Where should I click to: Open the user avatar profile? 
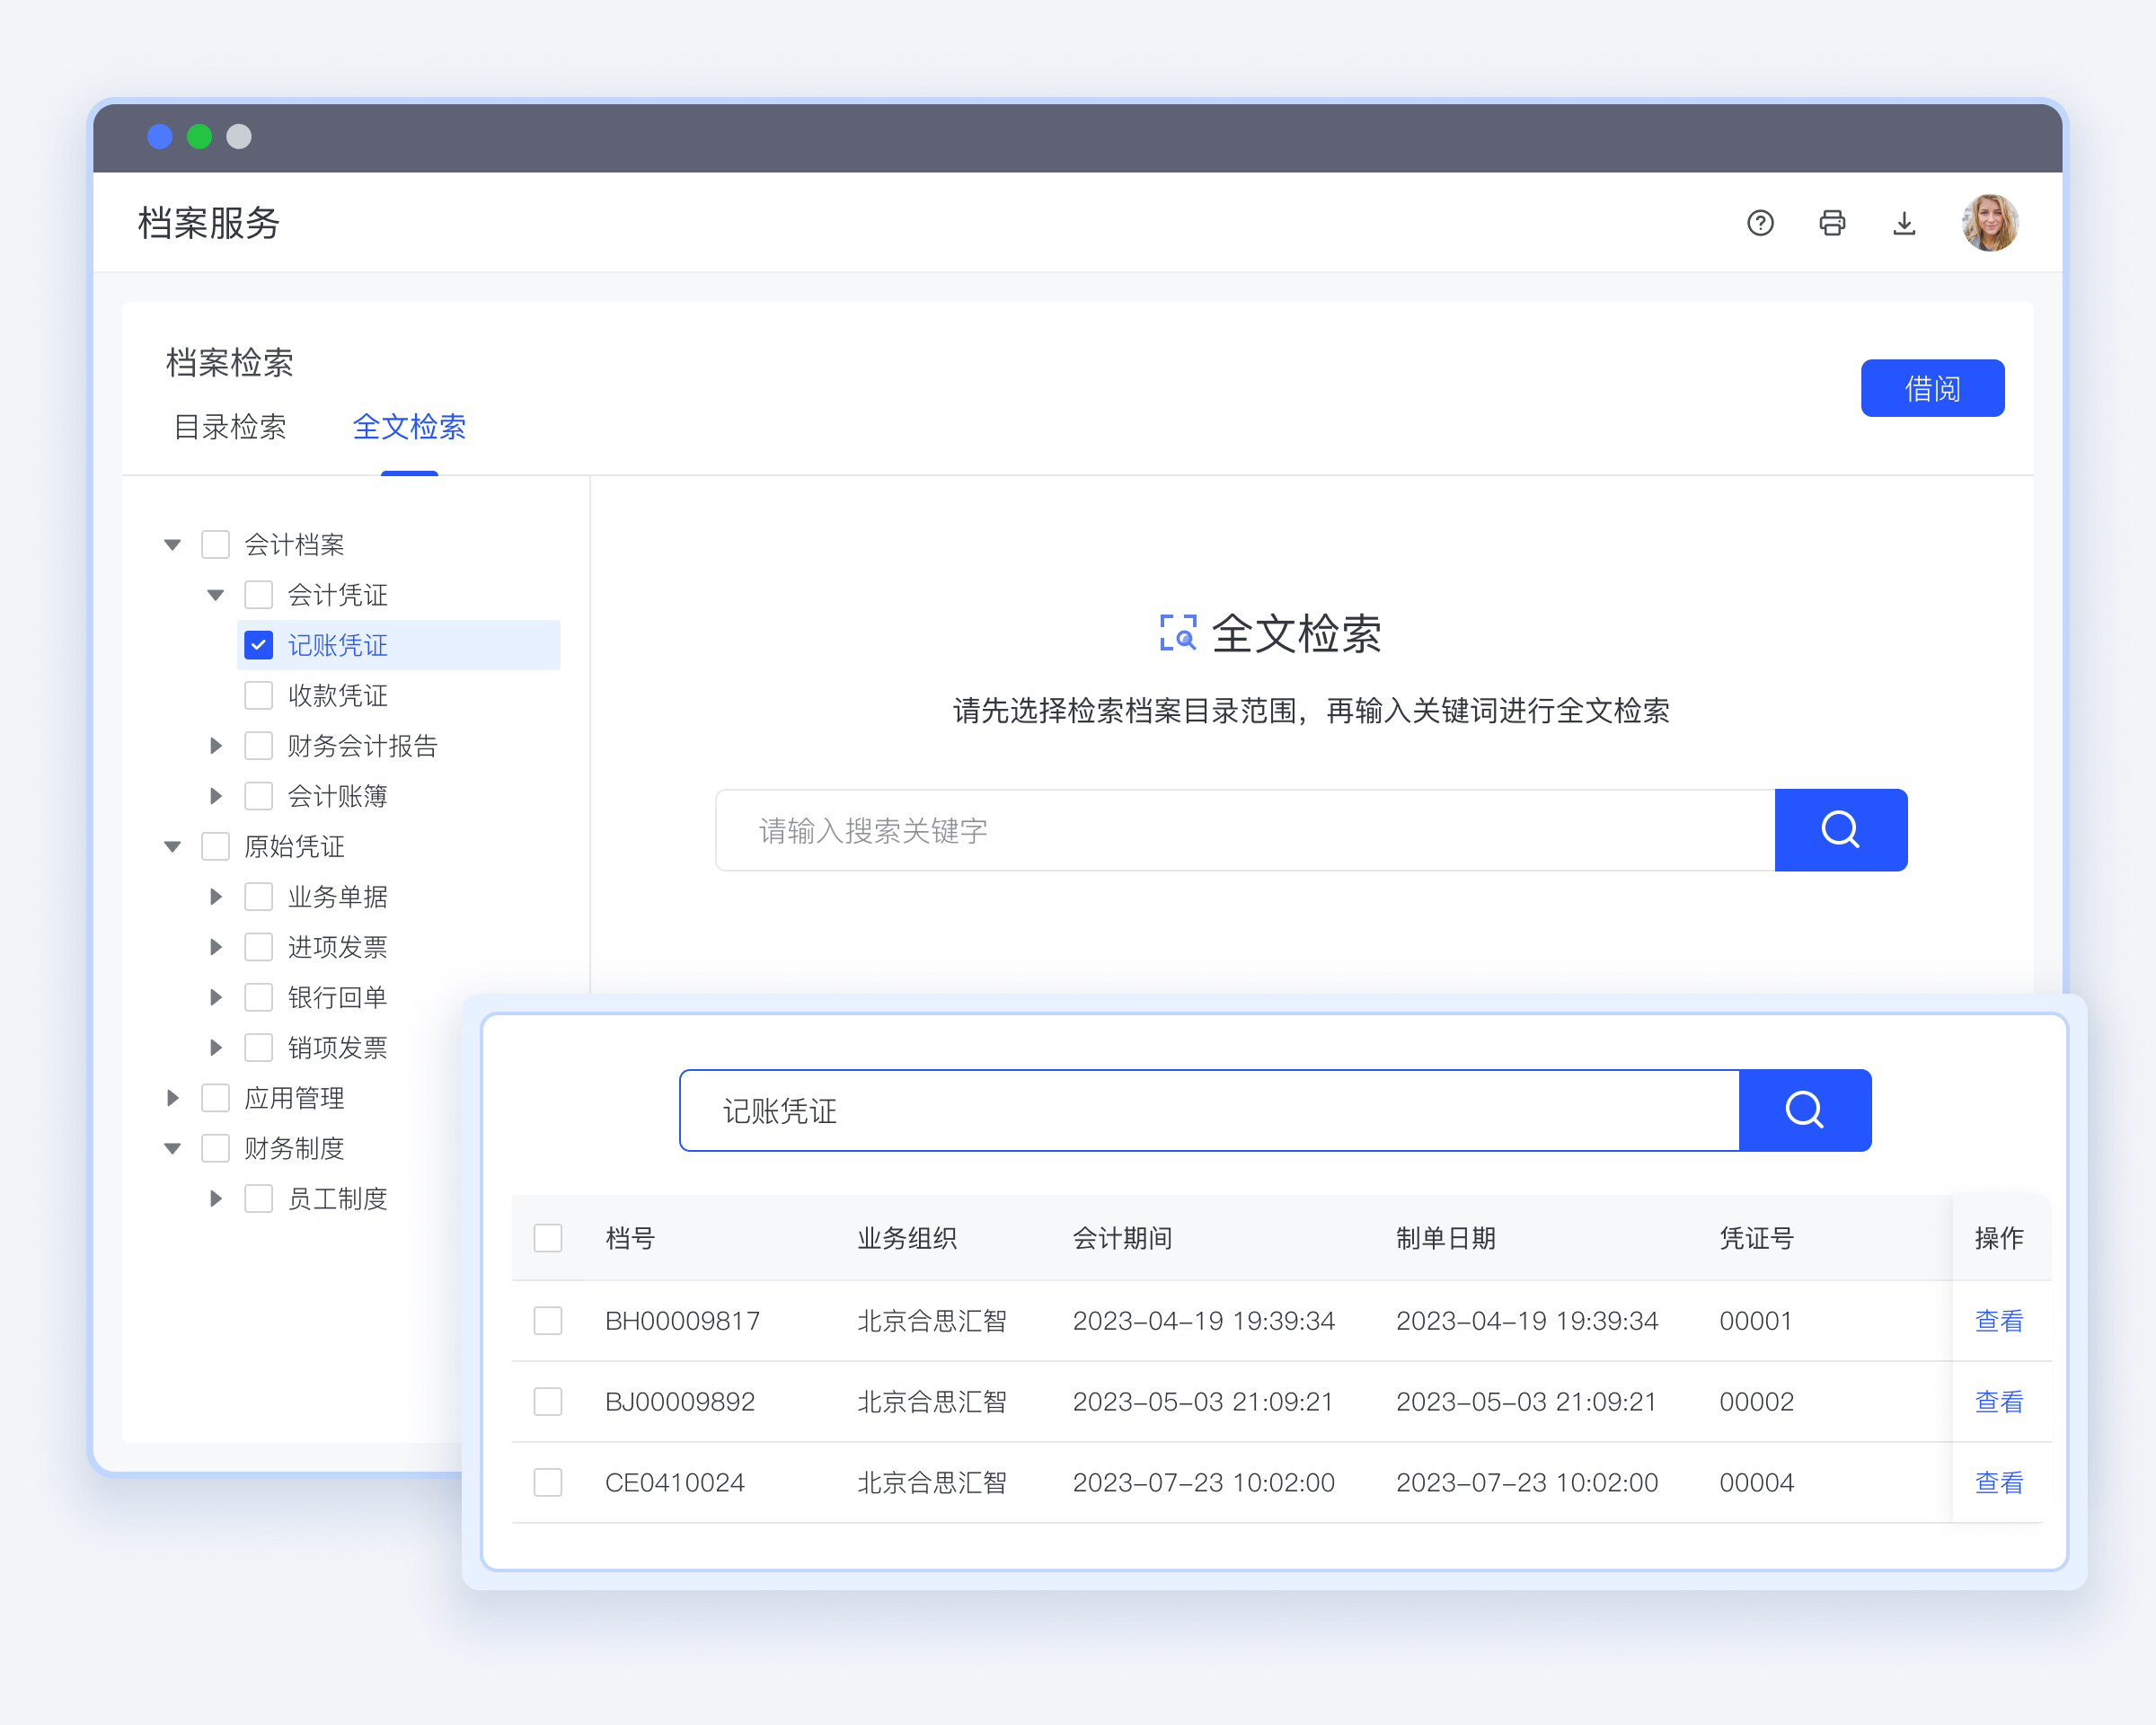pyautogui.click(x=1989, y=223)
